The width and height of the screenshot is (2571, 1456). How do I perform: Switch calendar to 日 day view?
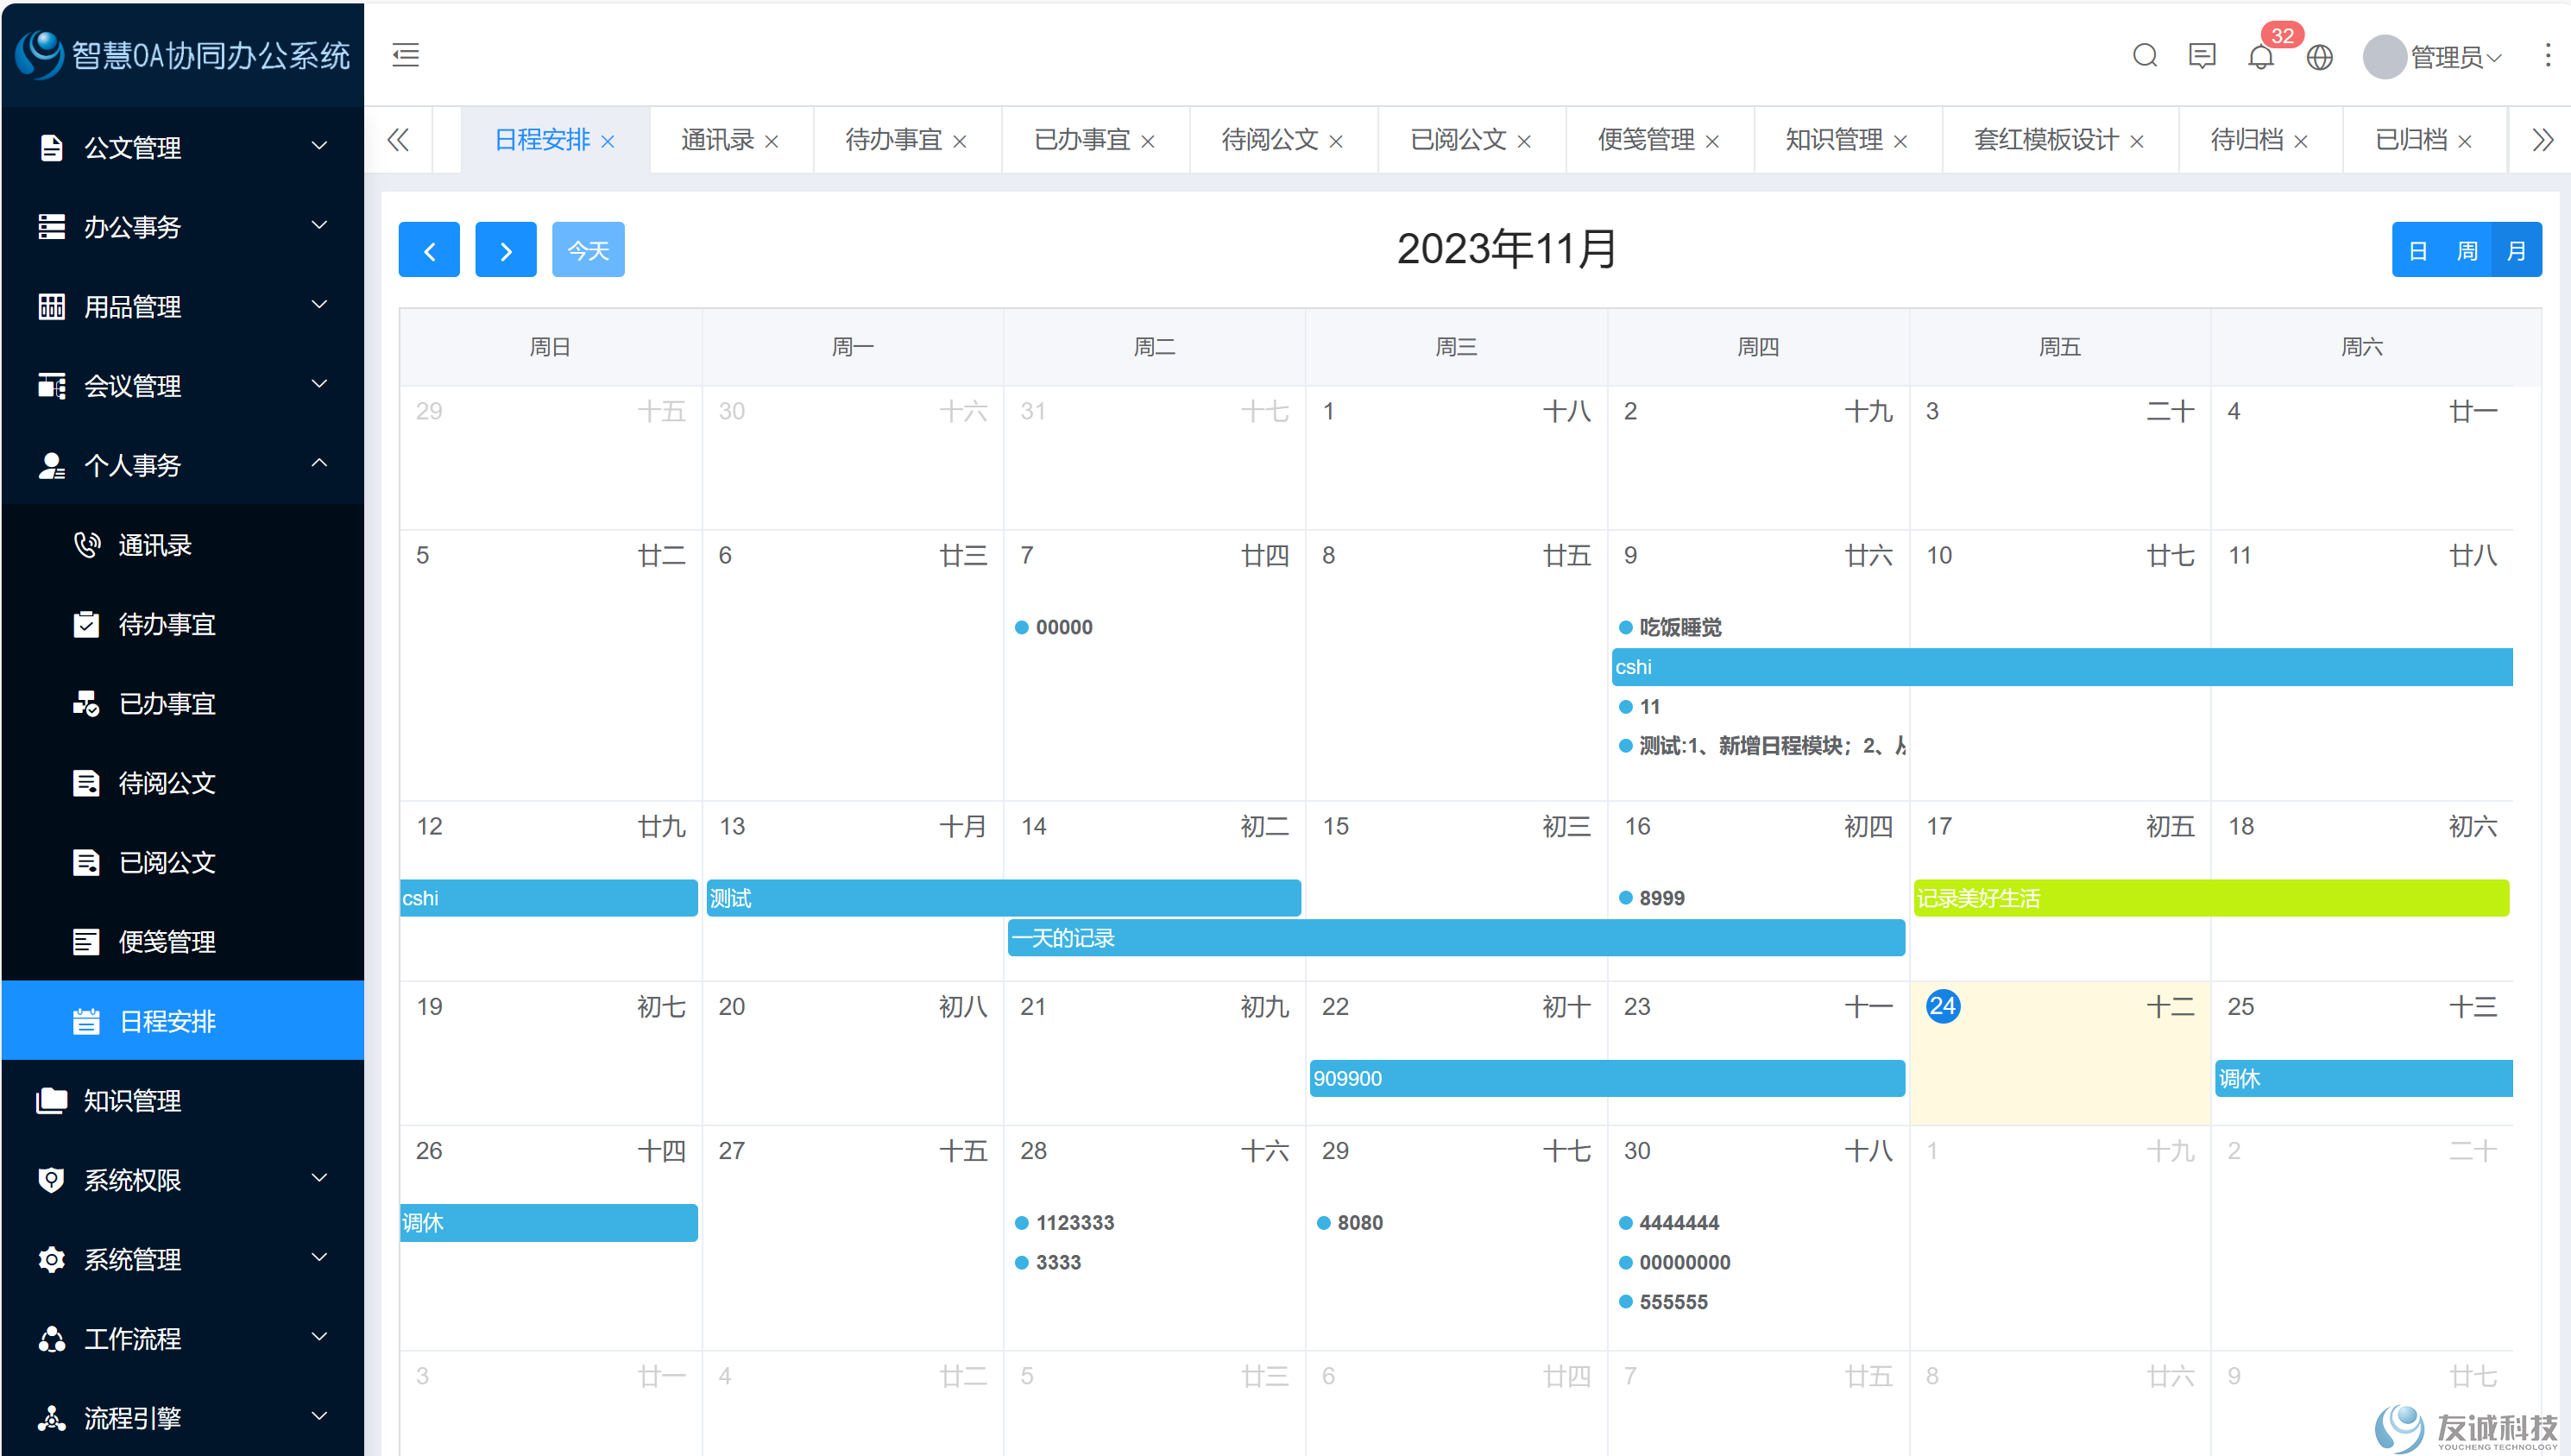pyautogui.click(x=2417, y=250)
